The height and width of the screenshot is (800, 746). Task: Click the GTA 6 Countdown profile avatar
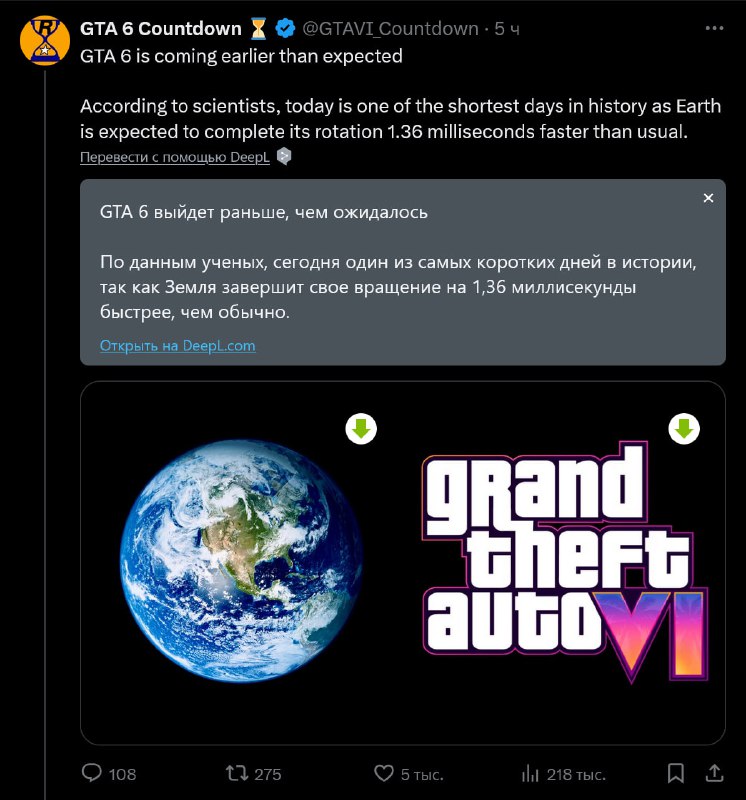pos(43,38)
